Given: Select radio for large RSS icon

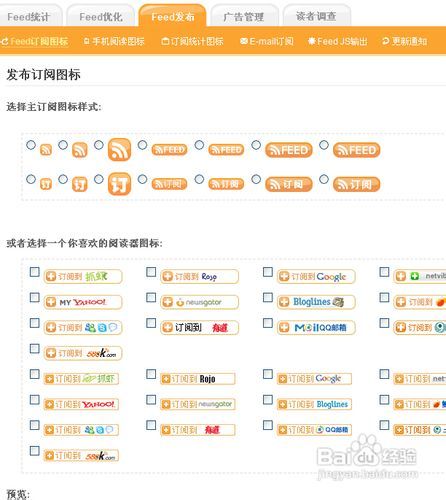Looking at the screenshot, I should pos(99,145).
